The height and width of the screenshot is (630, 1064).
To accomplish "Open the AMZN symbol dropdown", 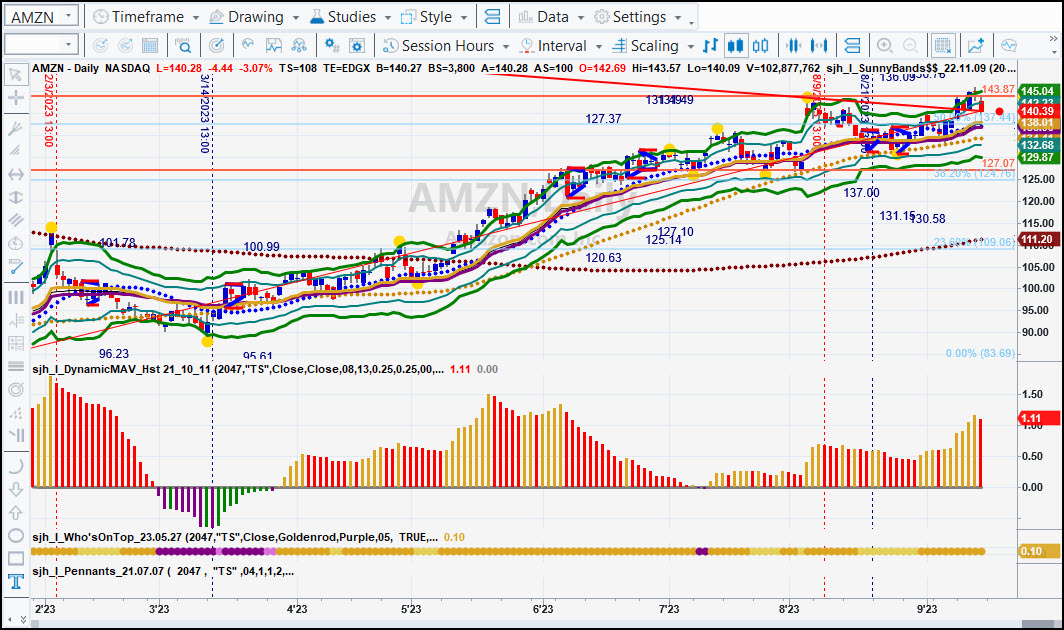I will [x=69, y=16].
